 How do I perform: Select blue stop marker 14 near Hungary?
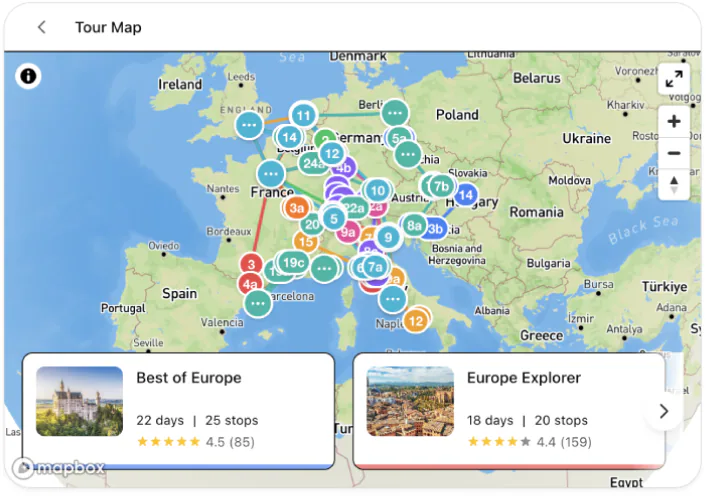pos(466,195)
